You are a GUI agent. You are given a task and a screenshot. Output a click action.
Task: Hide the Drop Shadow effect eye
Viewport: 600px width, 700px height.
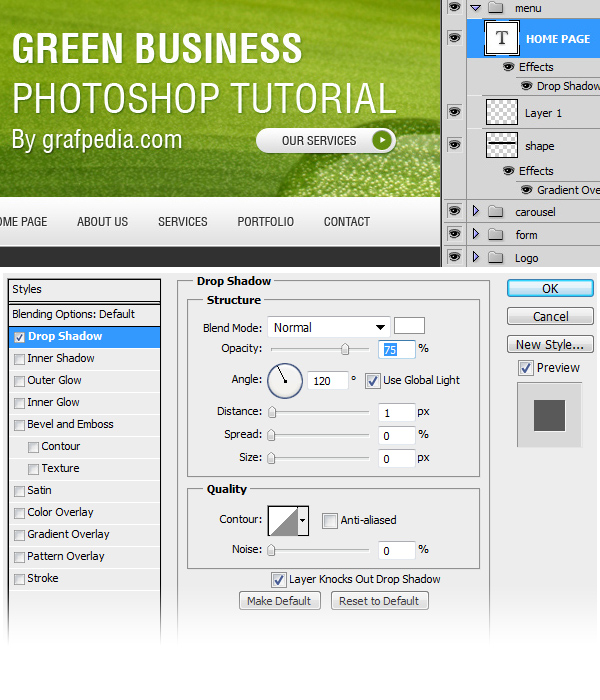click(527, 86)
